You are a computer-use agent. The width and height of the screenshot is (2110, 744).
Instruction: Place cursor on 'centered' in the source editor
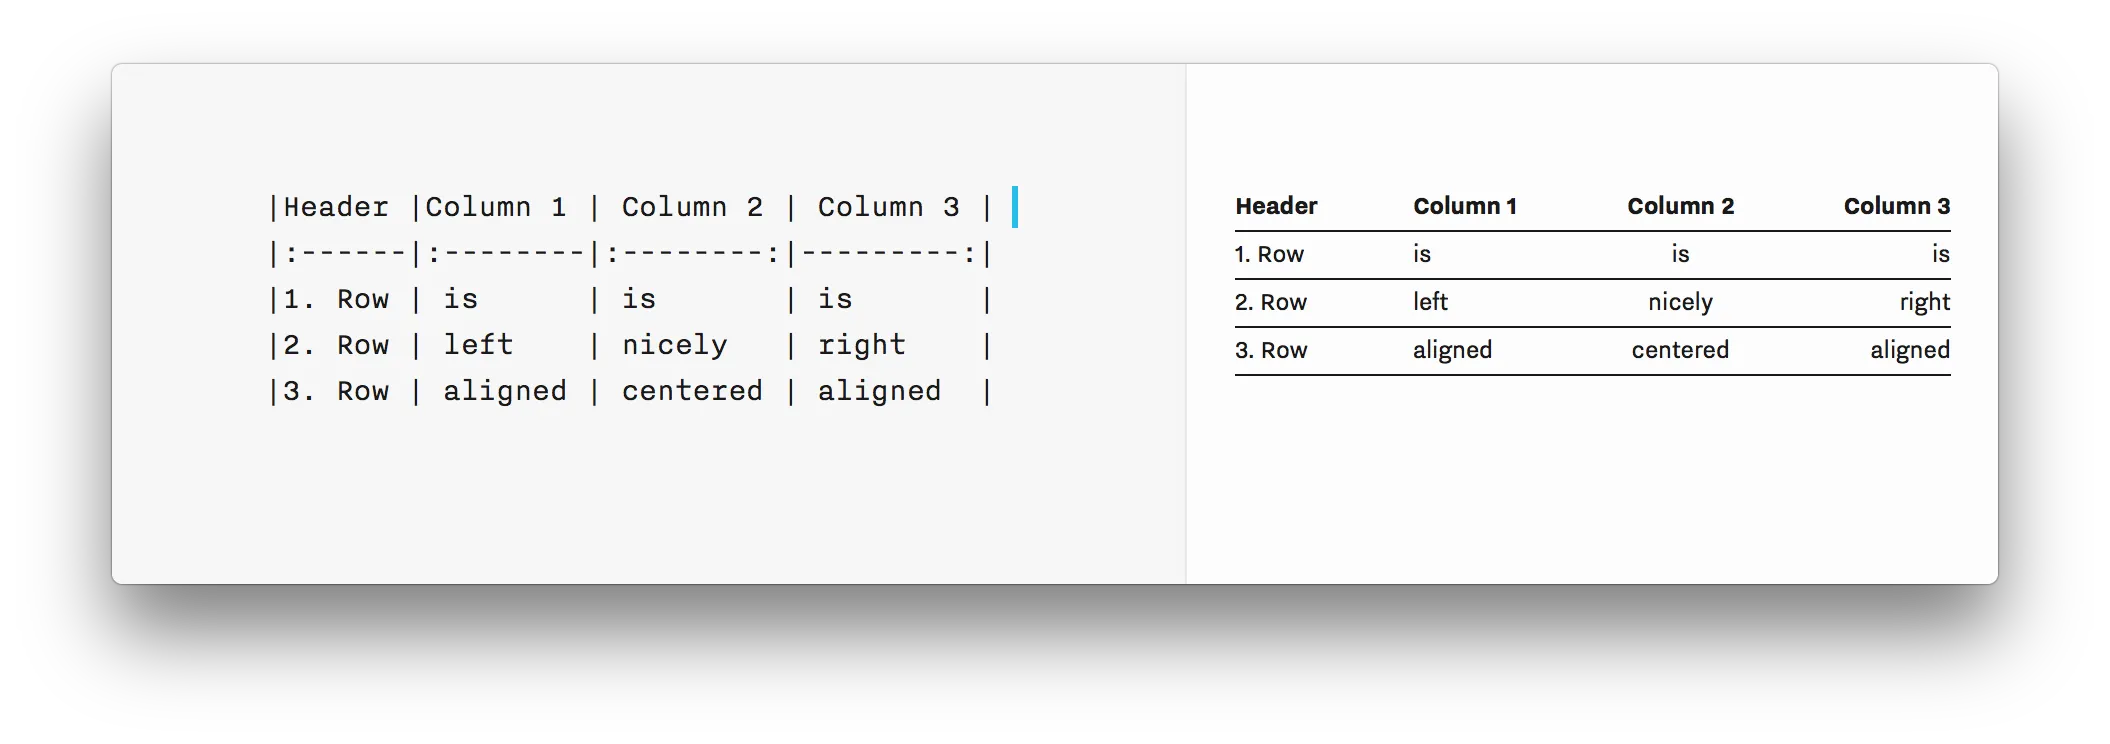[692, 391]
